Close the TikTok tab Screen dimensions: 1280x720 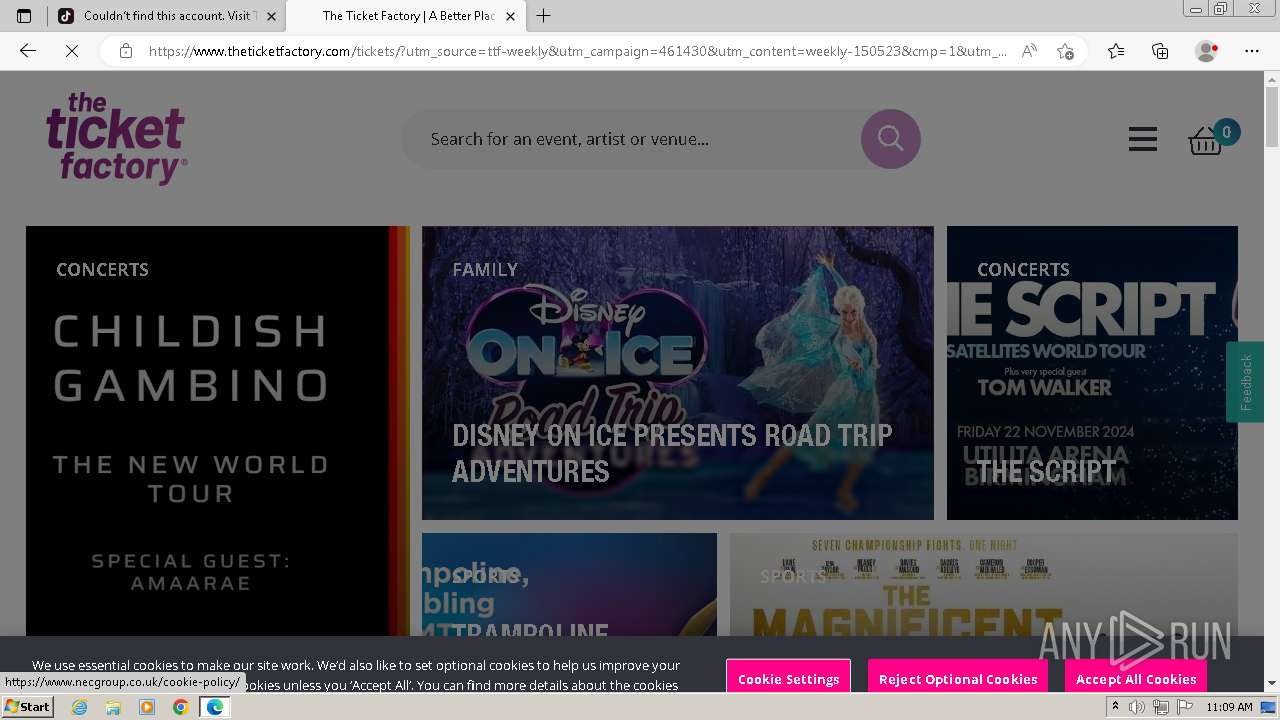click(x=271, y=16)
